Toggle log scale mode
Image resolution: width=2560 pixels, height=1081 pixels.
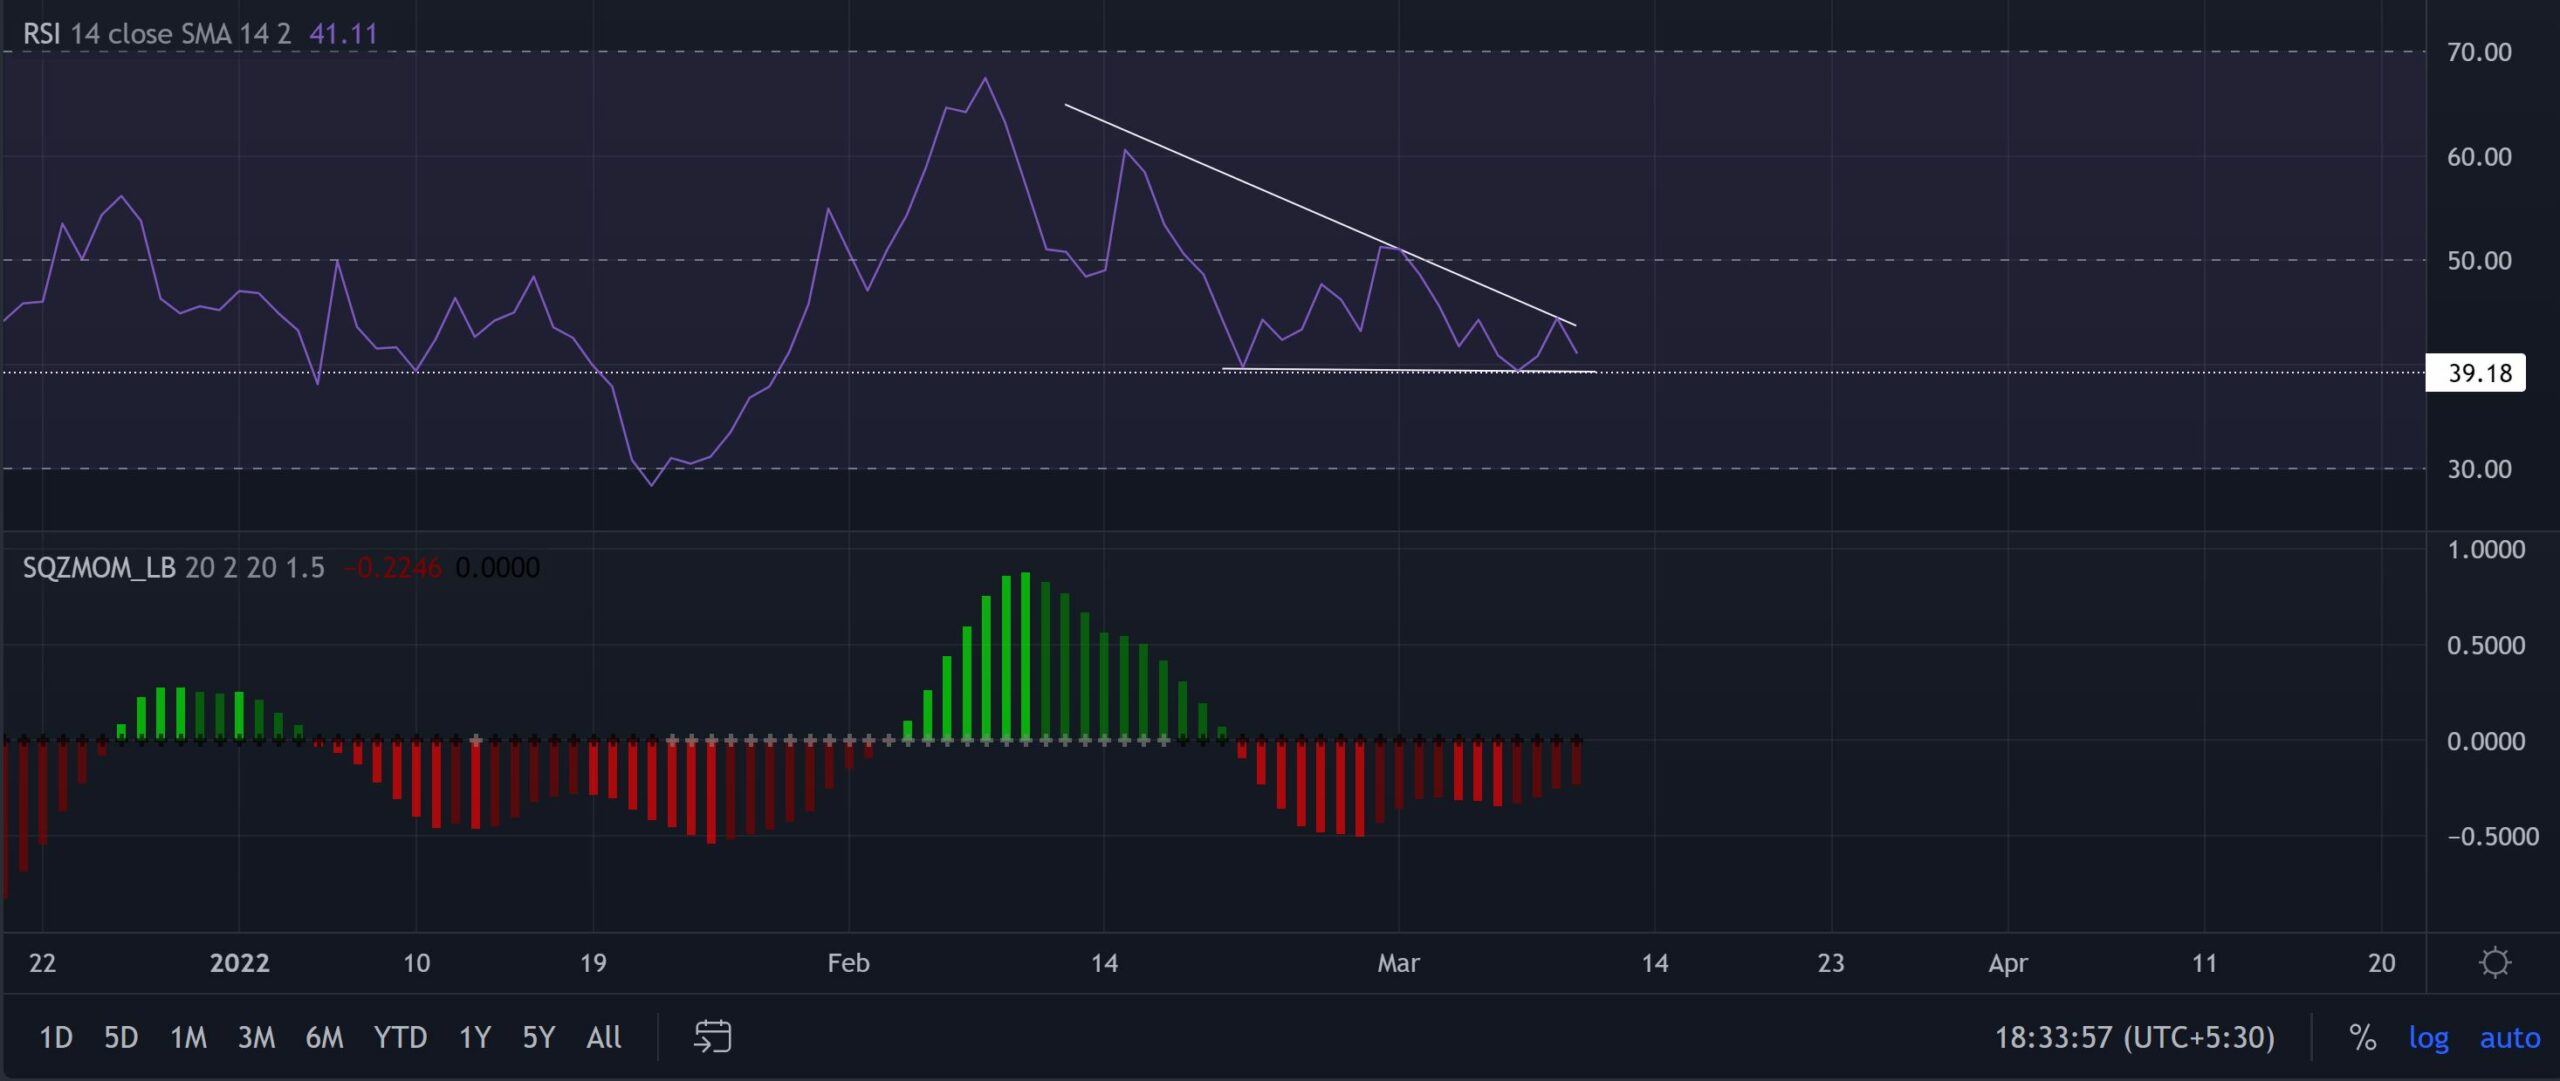(2428, 1037)
